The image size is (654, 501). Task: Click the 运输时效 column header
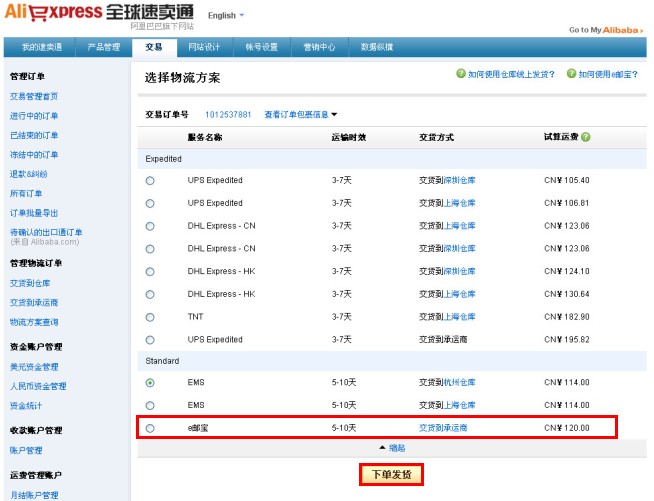(349, 137)
